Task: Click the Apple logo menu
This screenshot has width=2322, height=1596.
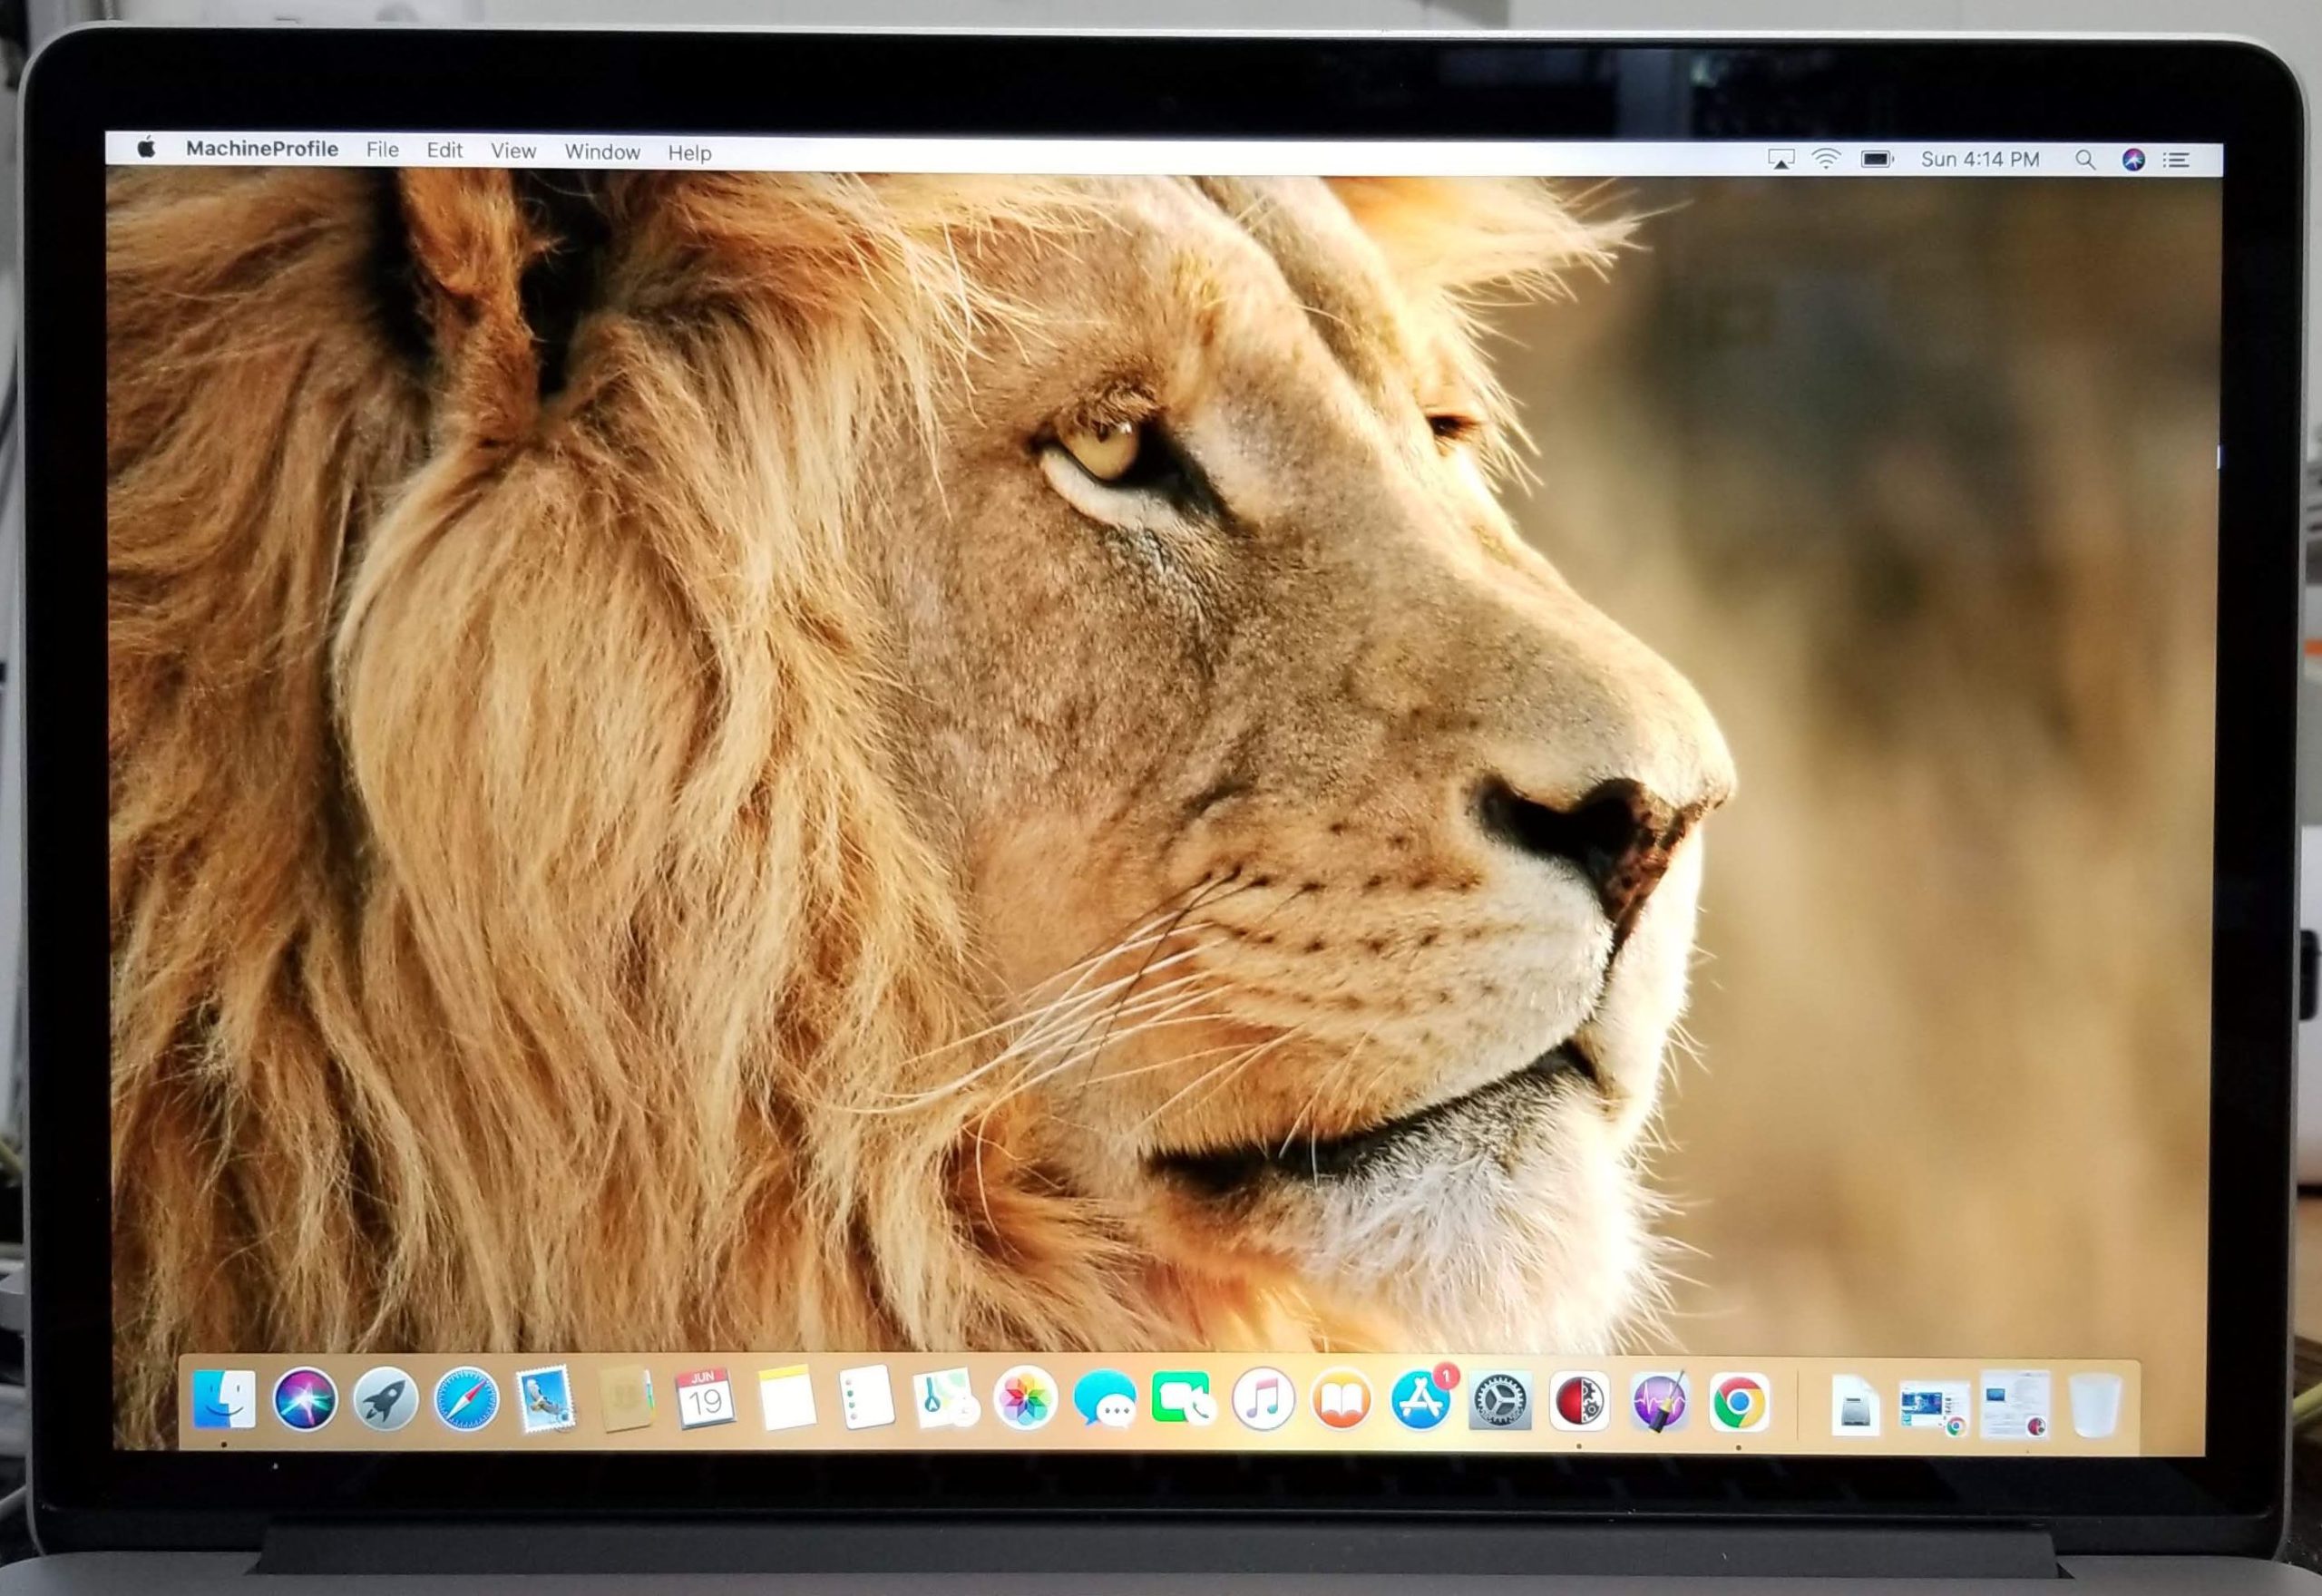Action: click(147, 148)
